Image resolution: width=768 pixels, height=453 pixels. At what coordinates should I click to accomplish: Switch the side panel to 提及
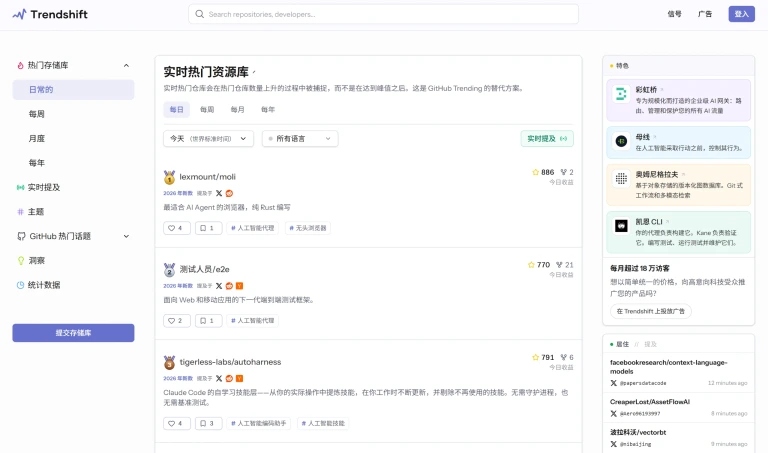[650, 344]
